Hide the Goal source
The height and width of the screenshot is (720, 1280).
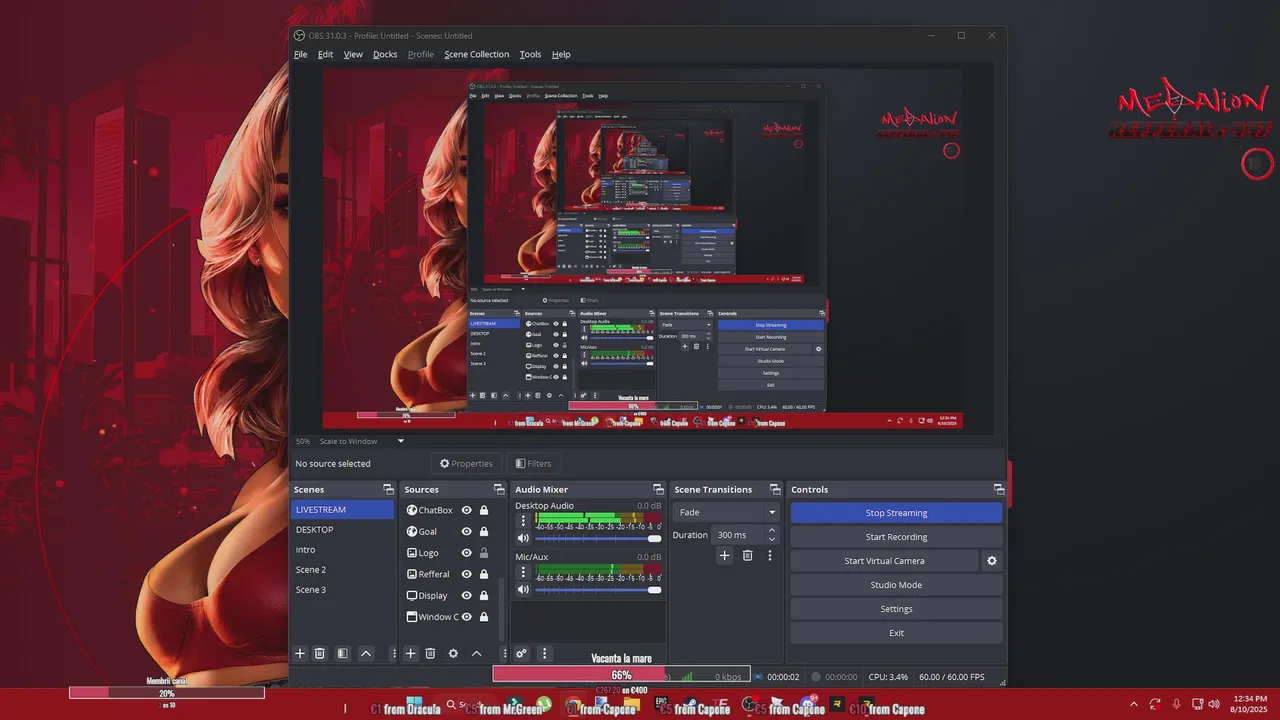click(x=466, y=531)
